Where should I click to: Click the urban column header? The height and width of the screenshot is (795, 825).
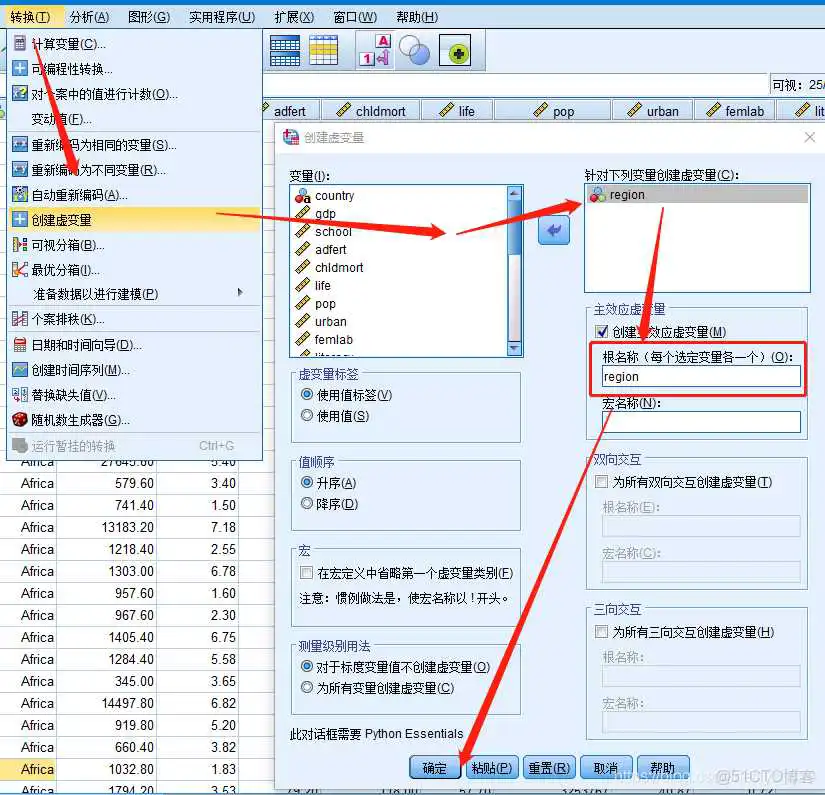coord(652,111)
